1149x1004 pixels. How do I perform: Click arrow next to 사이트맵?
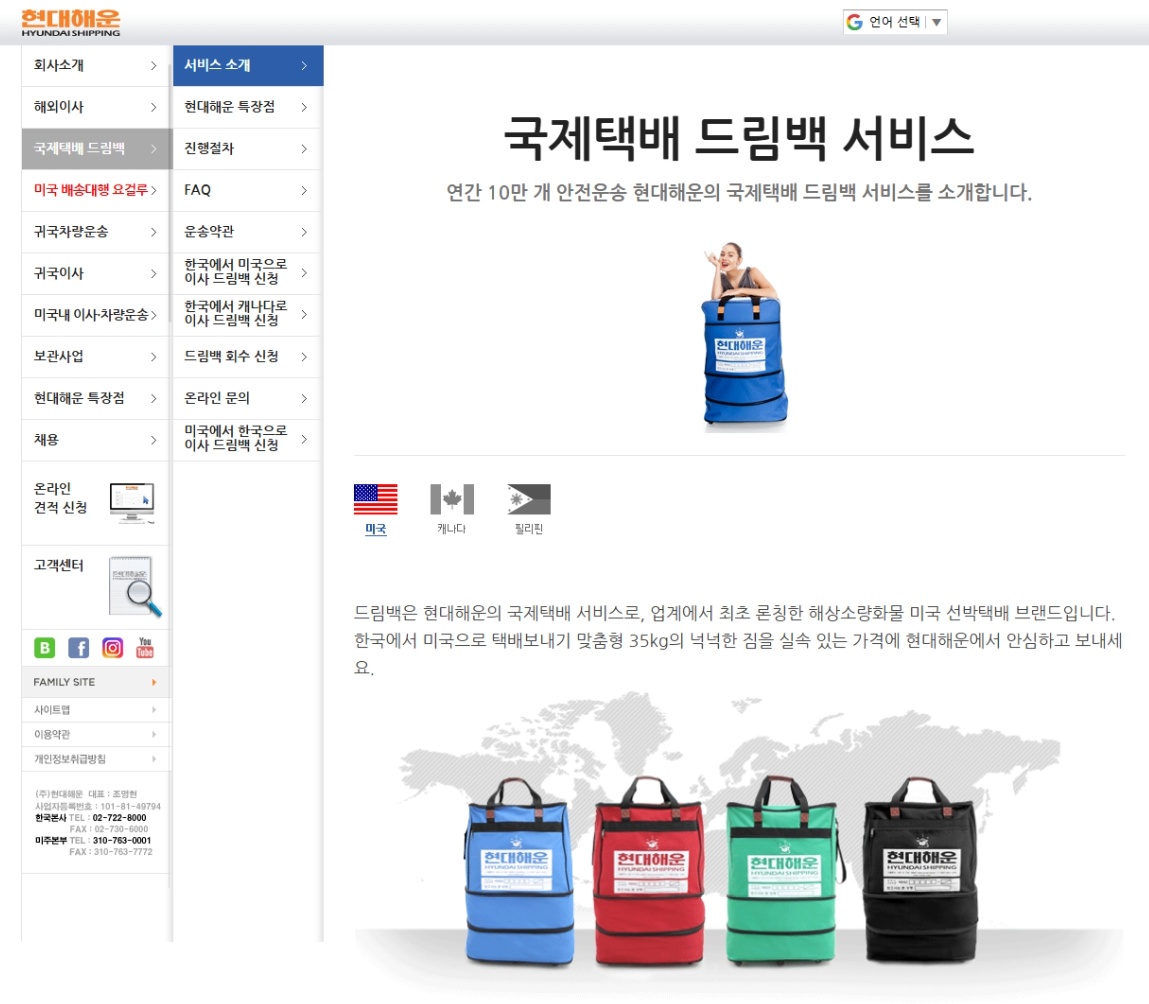click(154, 709)
